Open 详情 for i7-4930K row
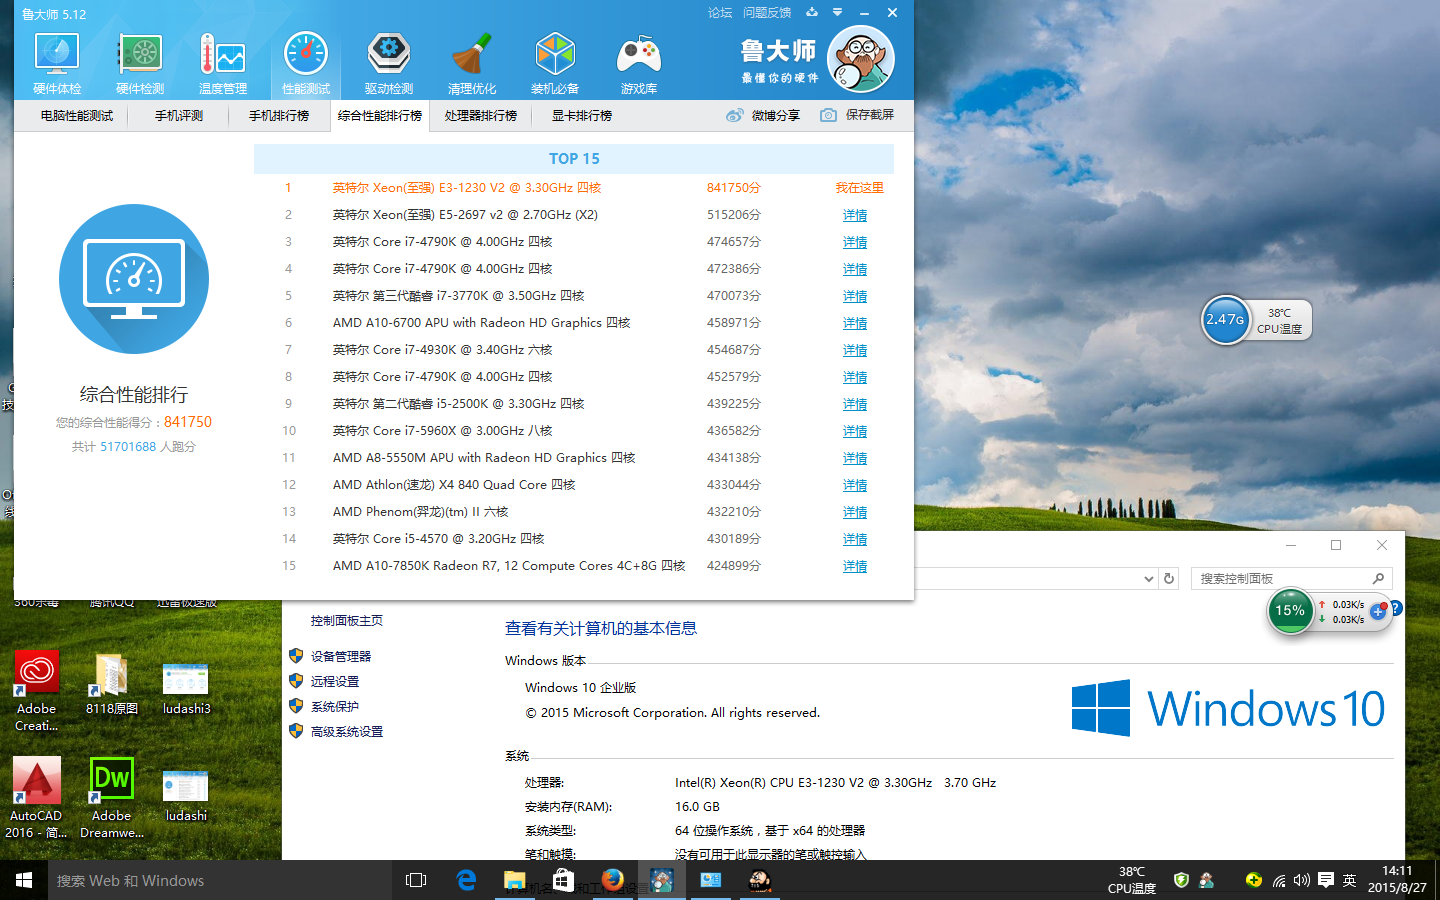This screenshot has height=900, width=1440. tap(855, 350)
